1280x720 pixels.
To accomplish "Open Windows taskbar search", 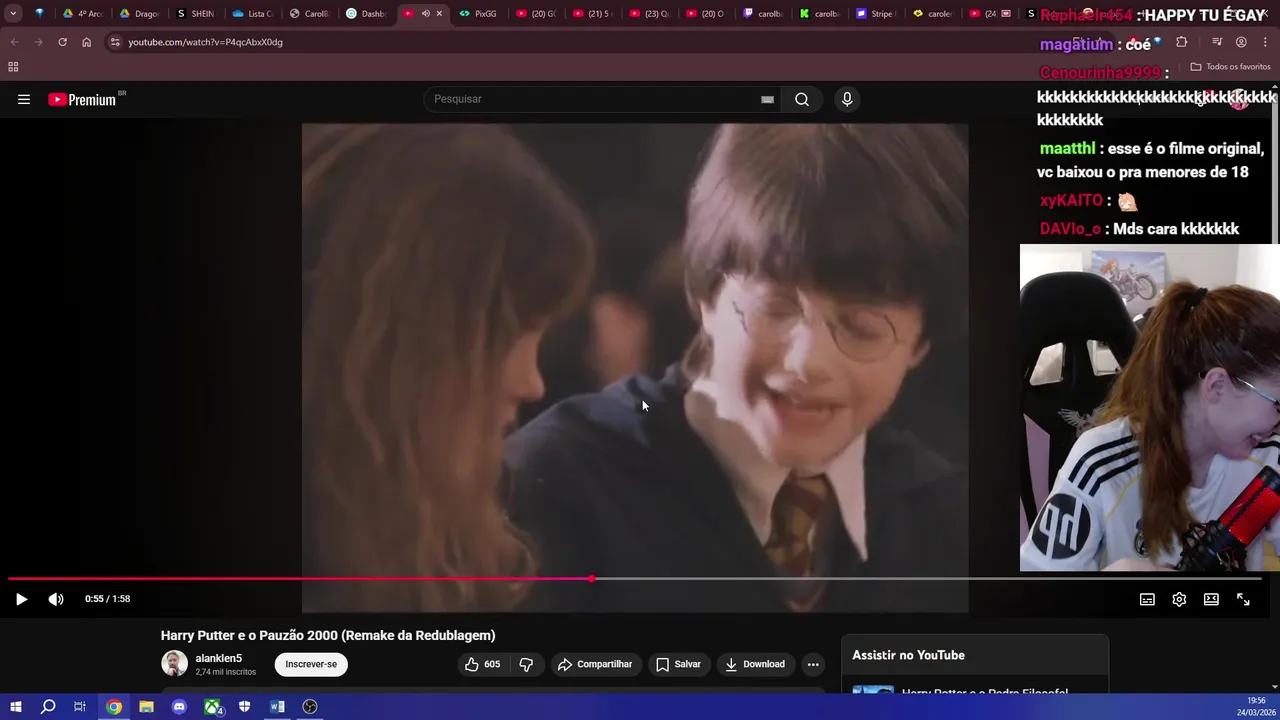I will (x=47, y=707).
